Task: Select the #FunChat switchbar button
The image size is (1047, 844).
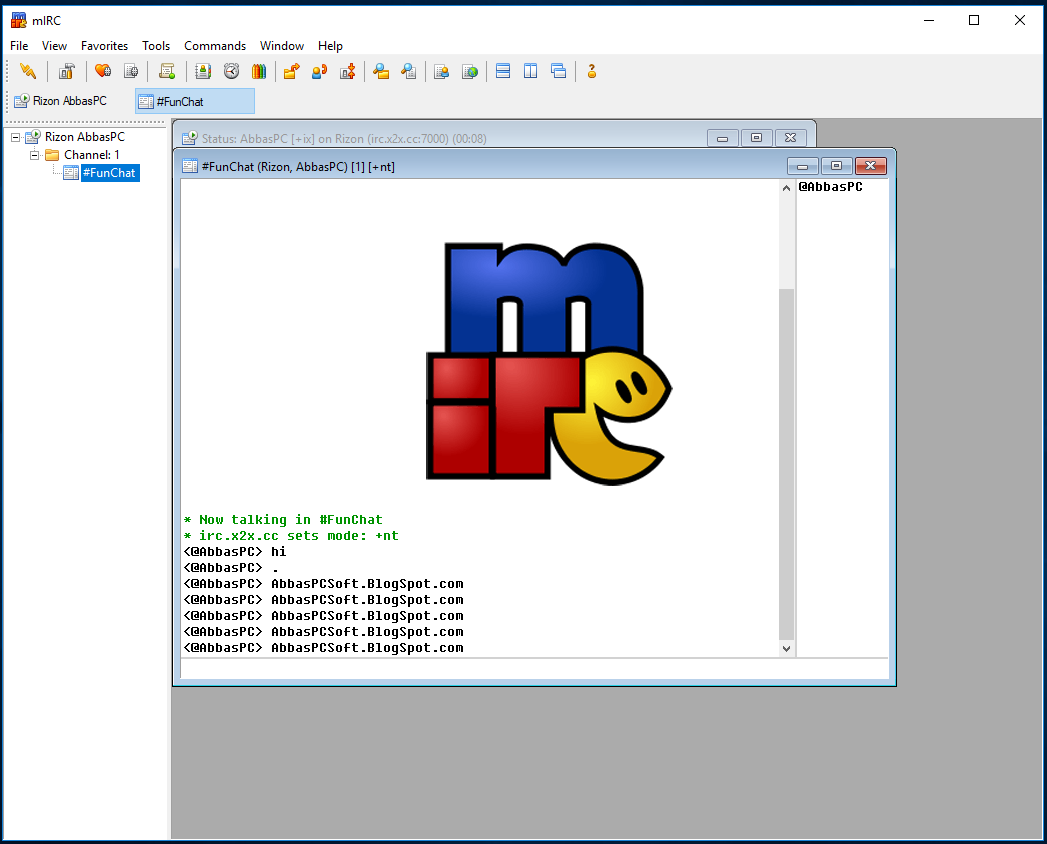Action: [195, 101]
